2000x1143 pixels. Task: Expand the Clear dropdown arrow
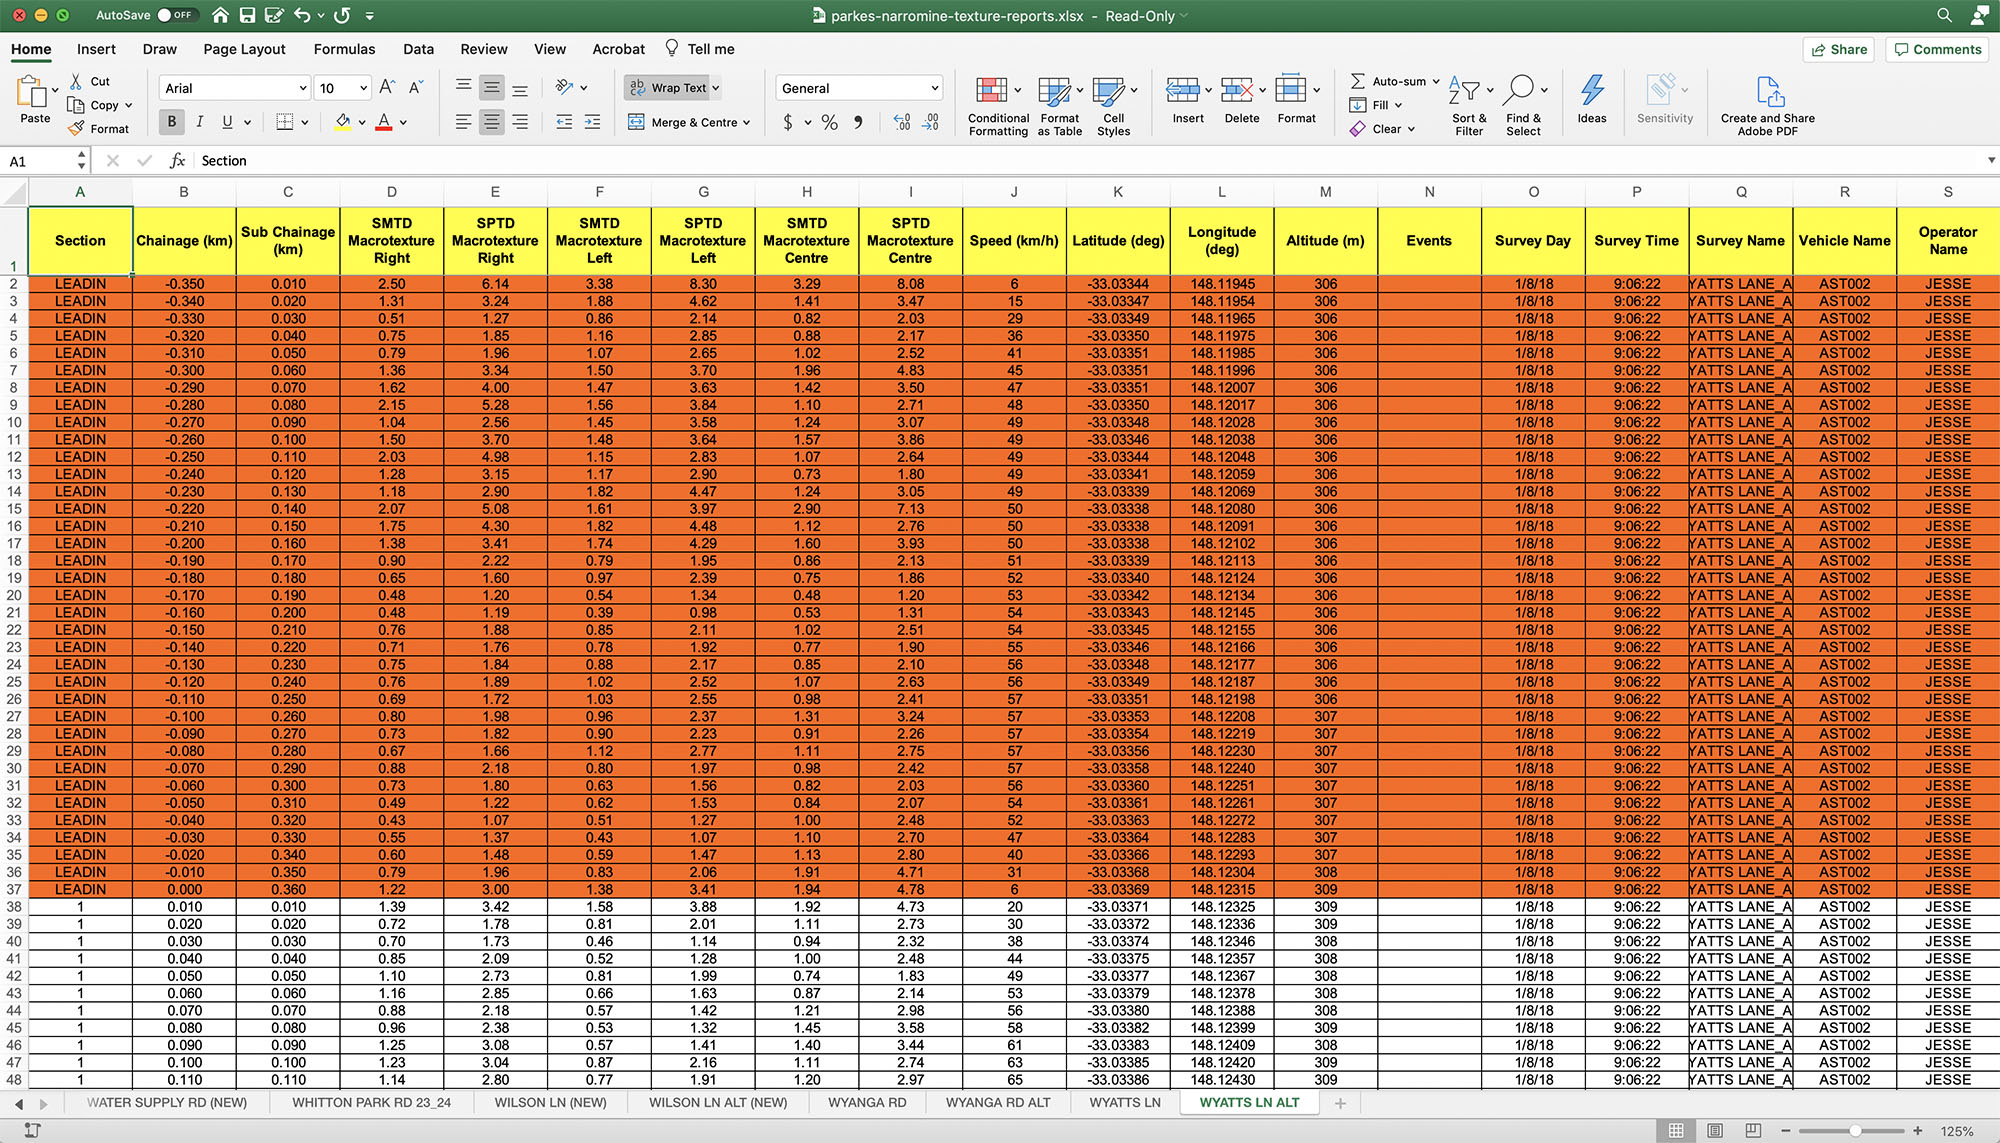coord(1411,129)
